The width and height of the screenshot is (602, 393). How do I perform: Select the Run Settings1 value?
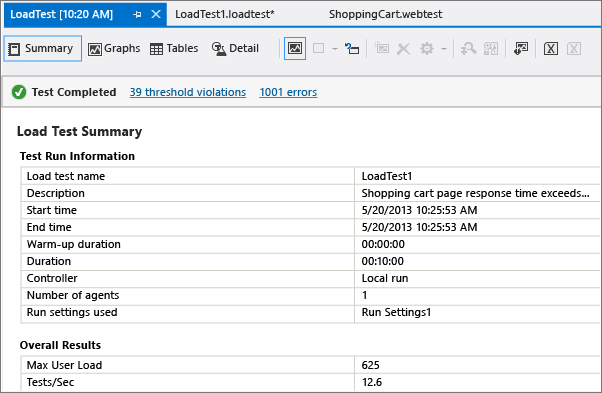[396, 312]
